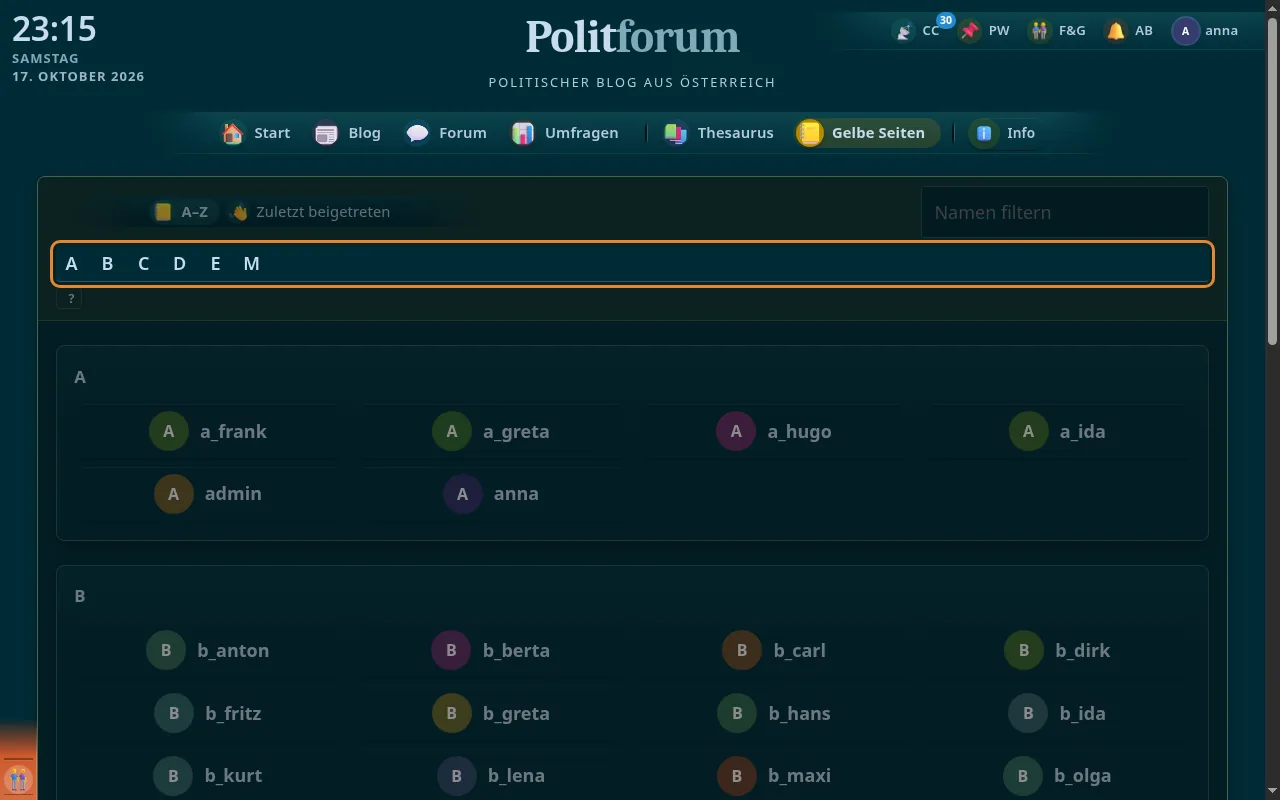
Task: Click the Thesaurus books icon
Action: [676, 133]
